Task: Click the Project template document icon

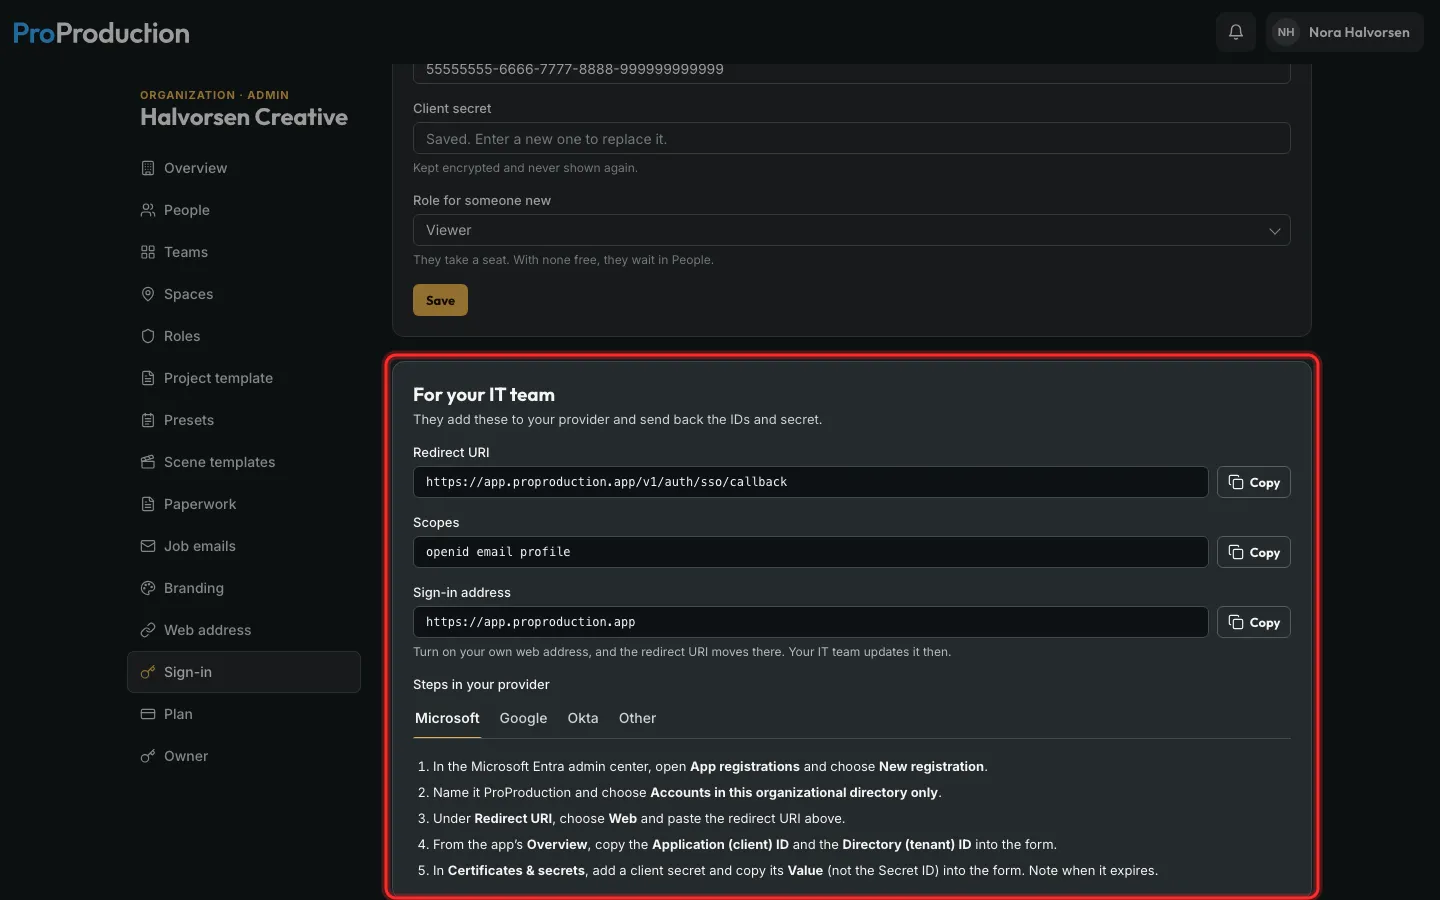Action: click(x=148, y=378)
